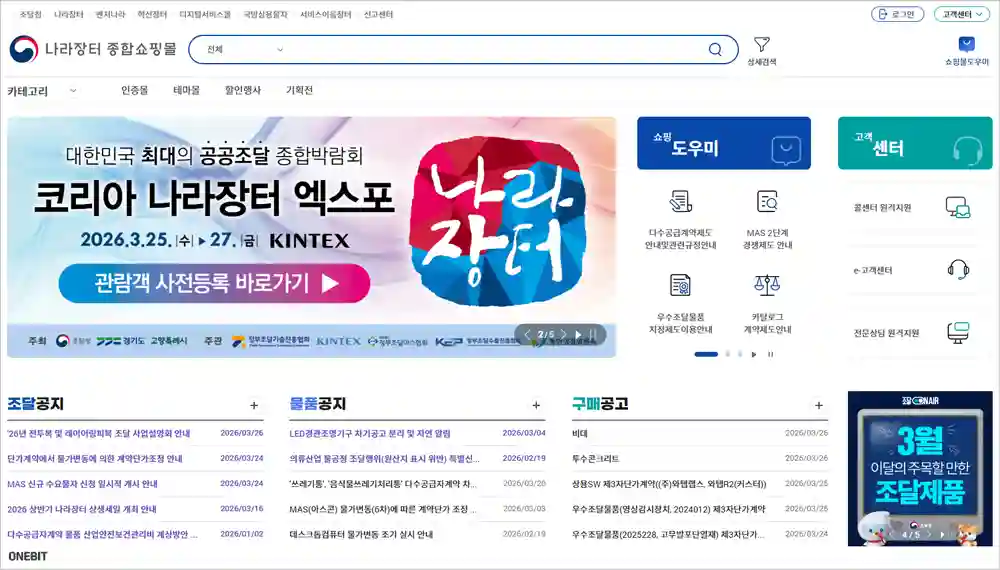Viewport: 1000px width, 570px height.
Task: Open 상세검색 filter icon
Action: 761,45
